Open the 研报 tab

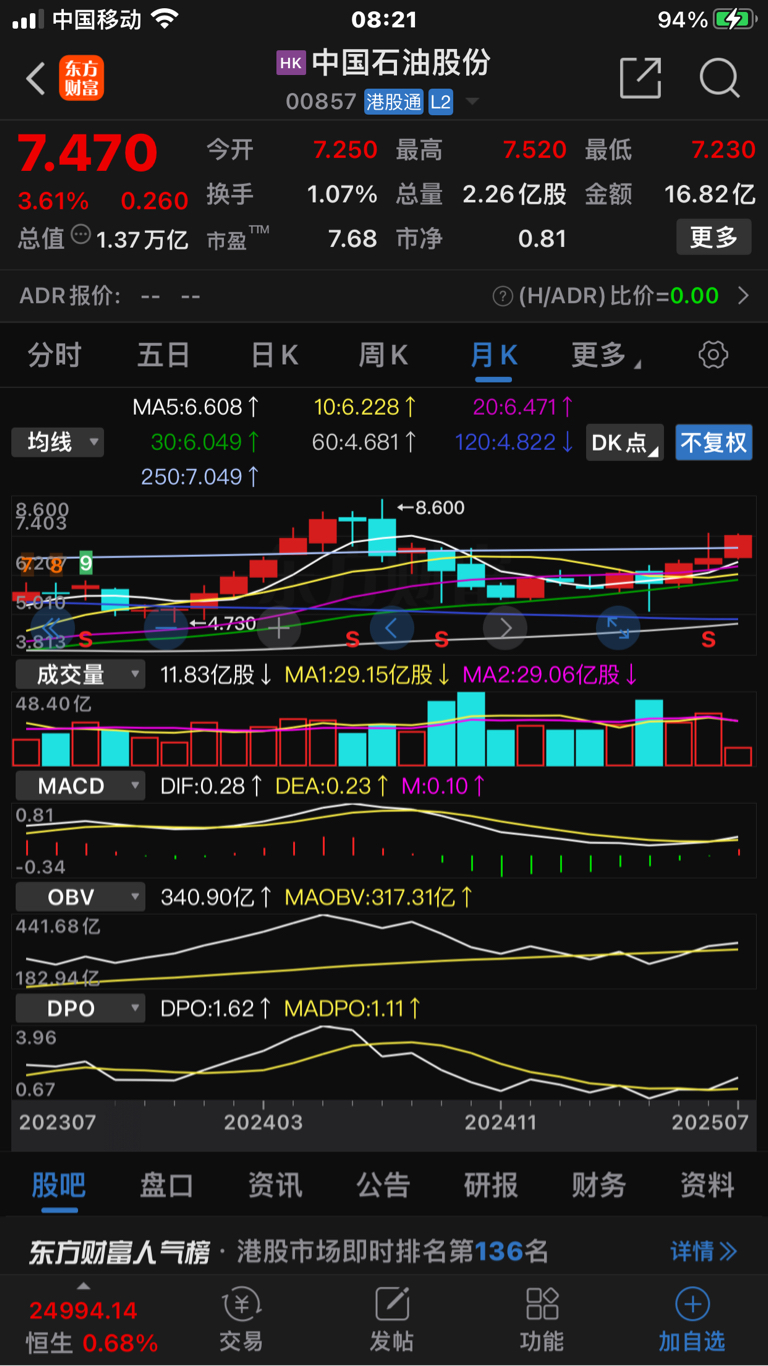coord(491,1186)
